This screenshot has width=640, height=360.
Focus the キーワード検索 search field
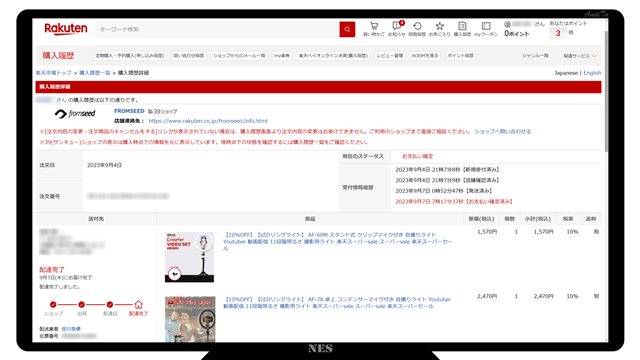coord(217,29)
